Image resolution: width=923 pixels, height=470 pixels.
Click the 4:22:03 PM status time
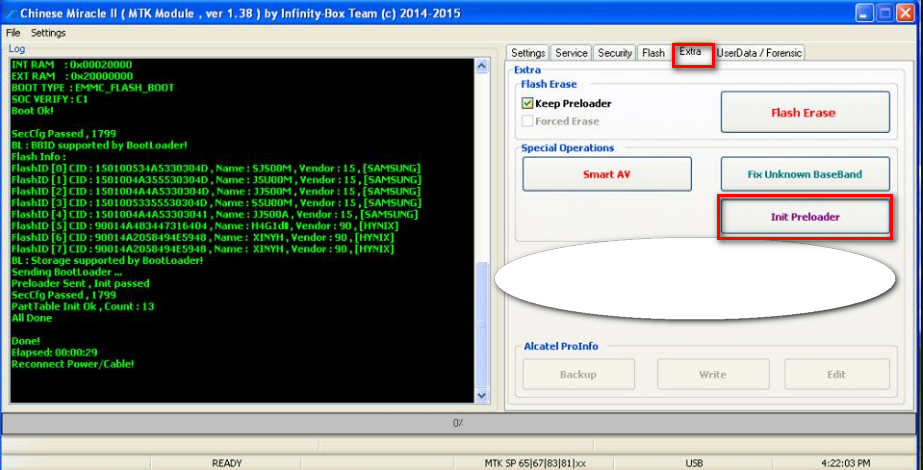click(x=845, y=464)
